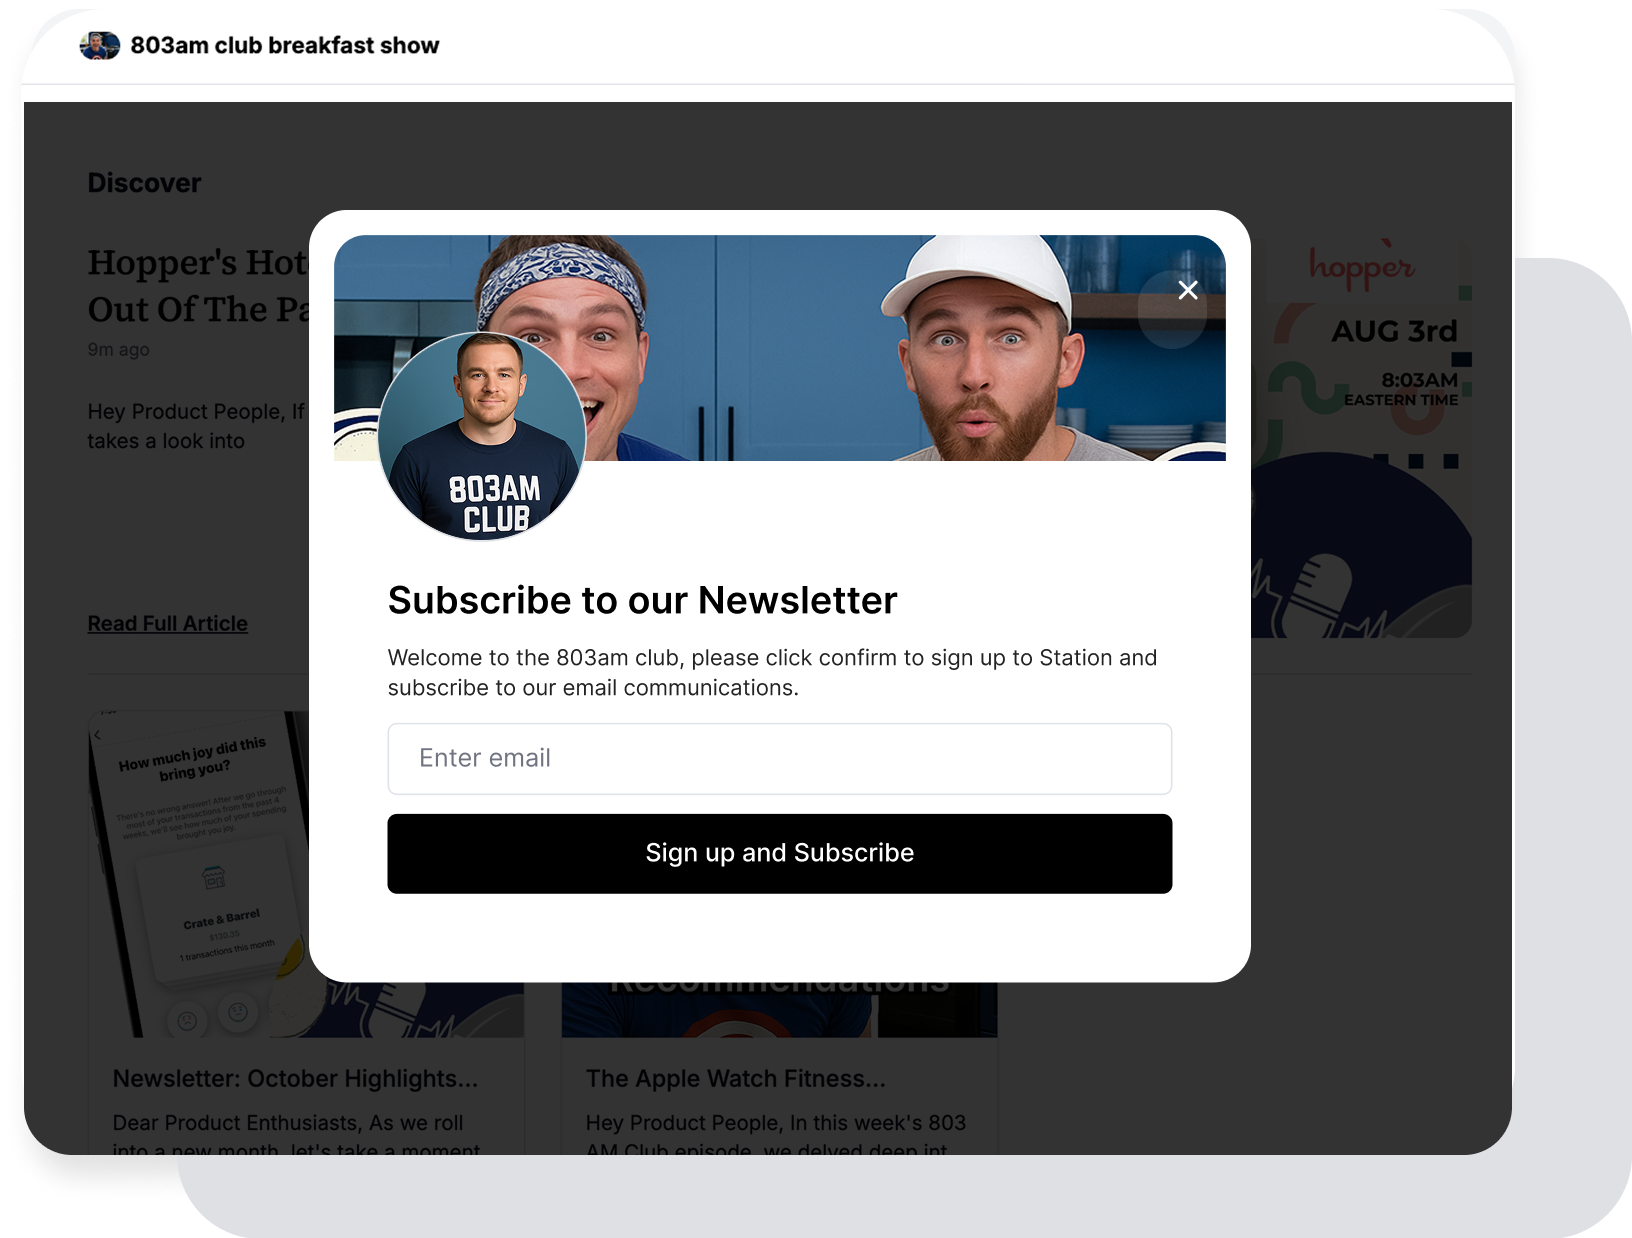Click the hopper logo on event image
1632x1238 pixels.
1361,264
